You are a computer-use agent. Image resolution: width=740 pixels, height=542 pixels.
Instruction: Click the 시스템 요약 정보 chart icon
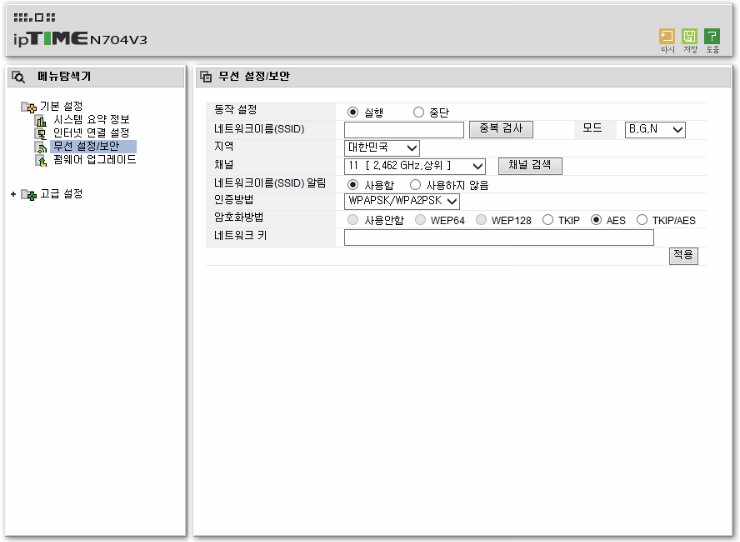[x=42, y=120]
